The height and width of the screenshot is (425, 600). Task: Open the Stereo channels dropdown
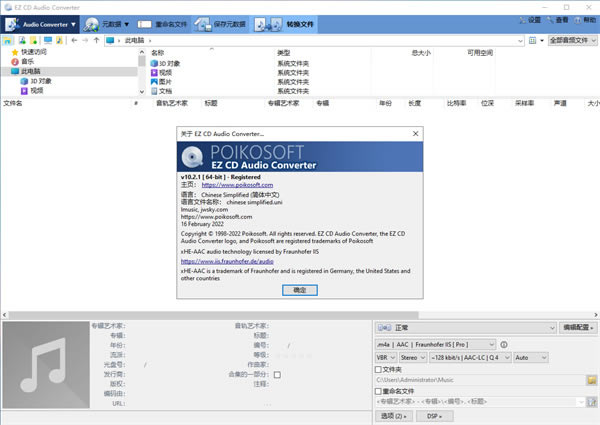click(x=413, y=358)
